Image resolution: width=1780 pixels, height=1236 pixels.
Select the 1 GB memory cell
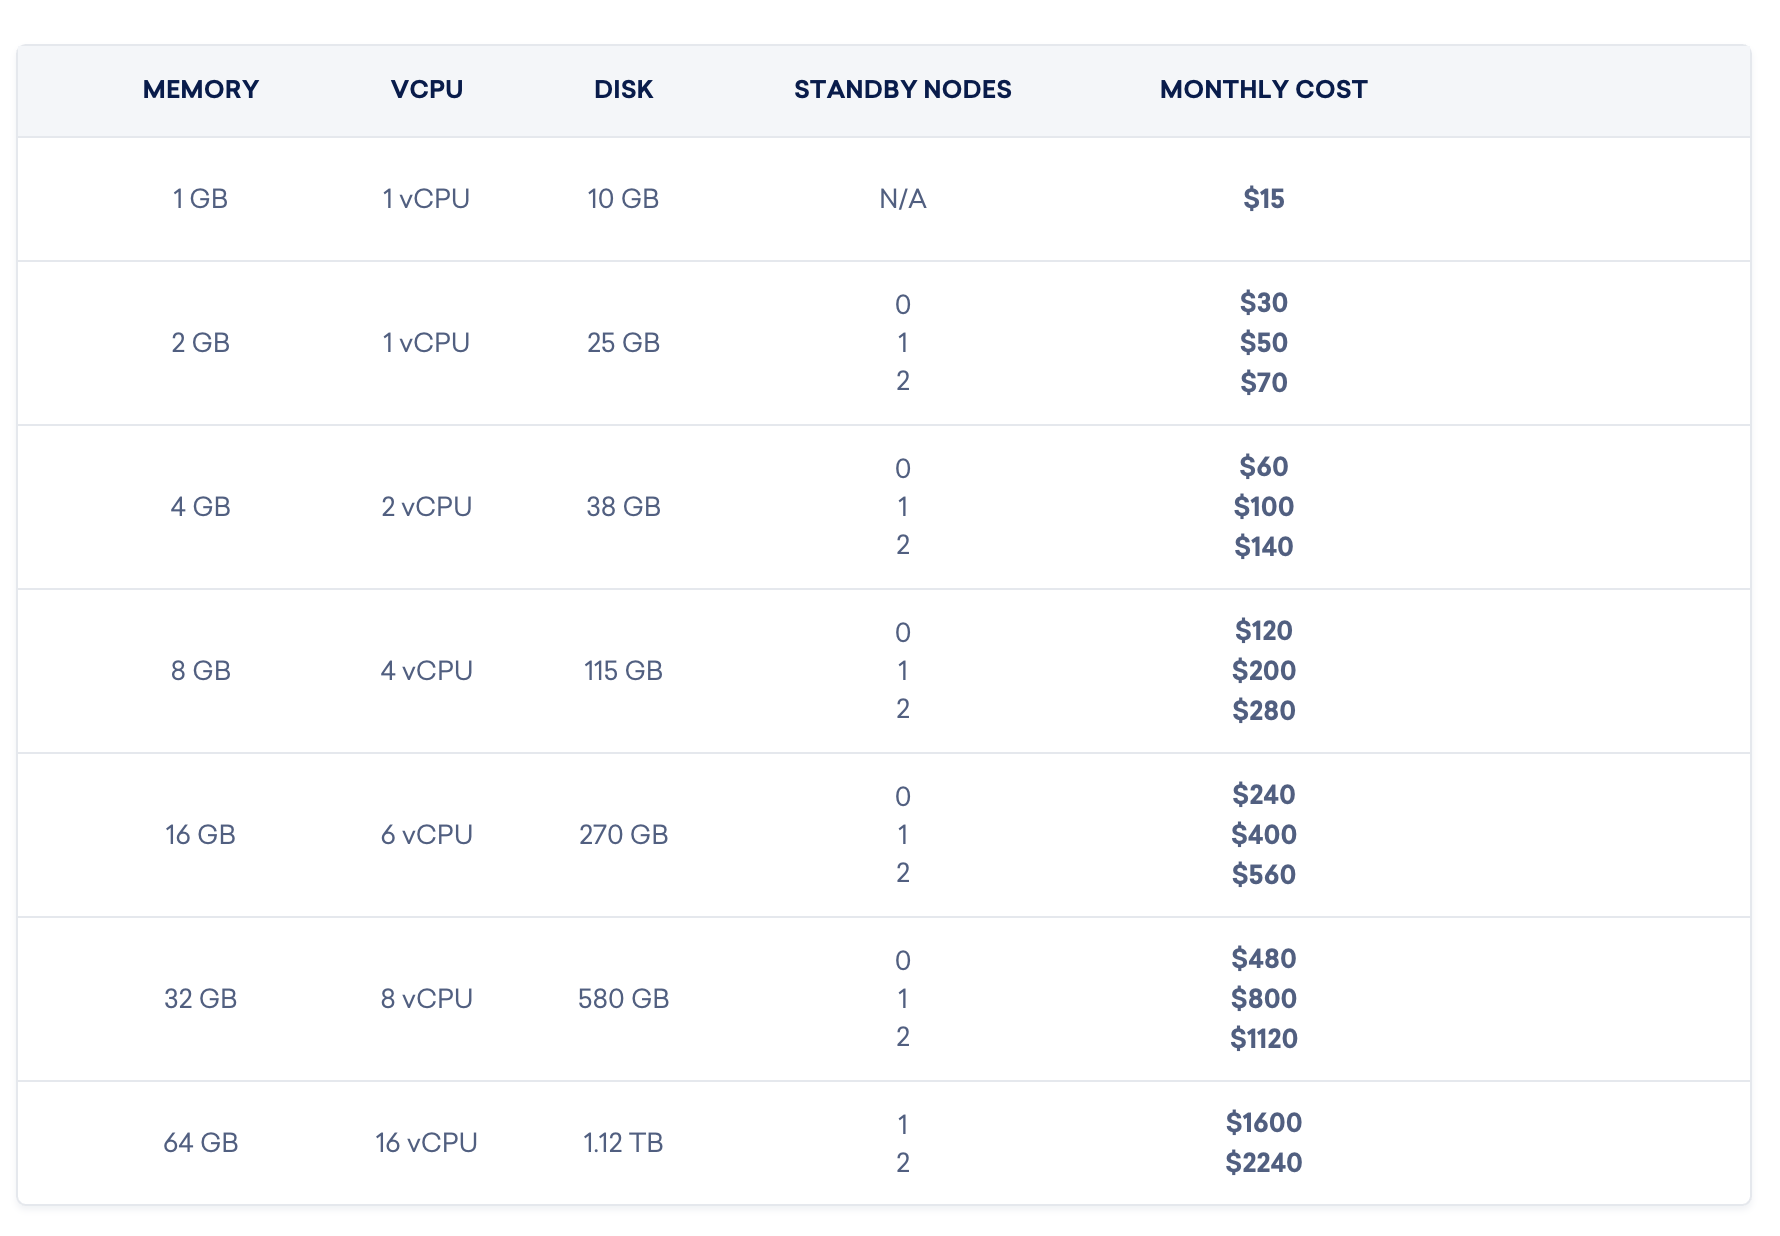pyautogui.click(x=200, y=198)
